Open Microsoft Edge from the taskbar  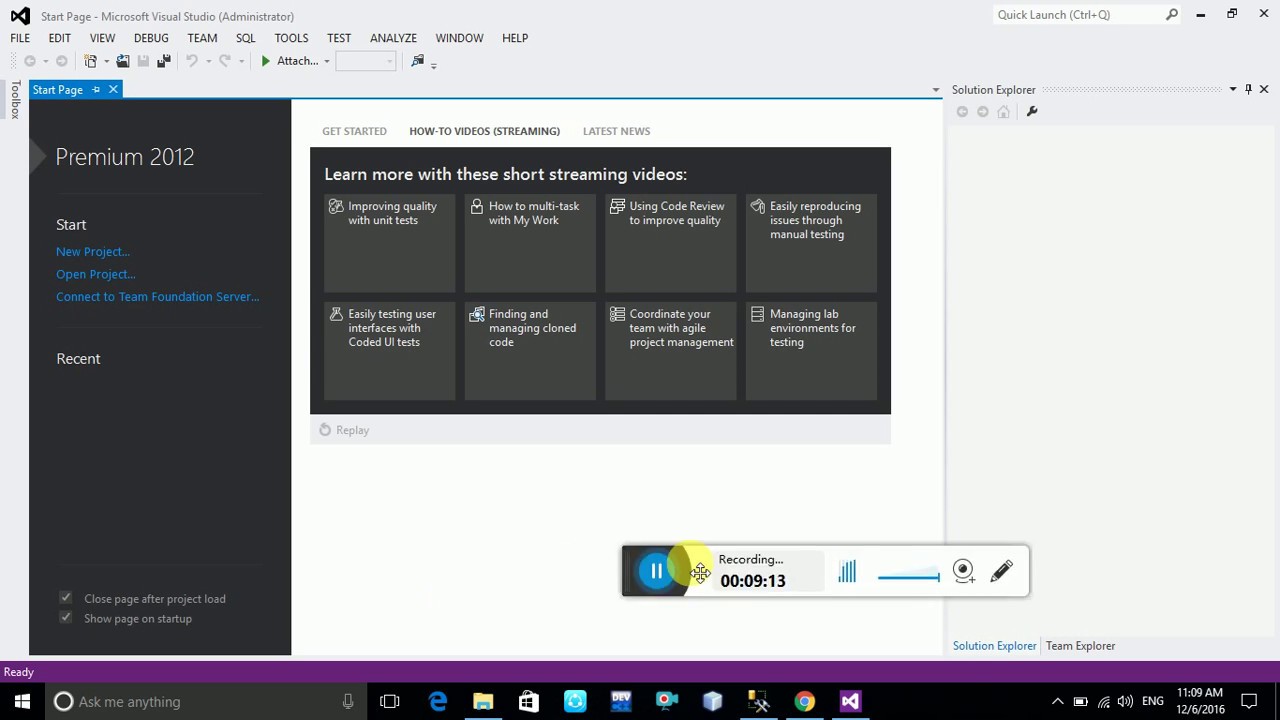(438, 702)
